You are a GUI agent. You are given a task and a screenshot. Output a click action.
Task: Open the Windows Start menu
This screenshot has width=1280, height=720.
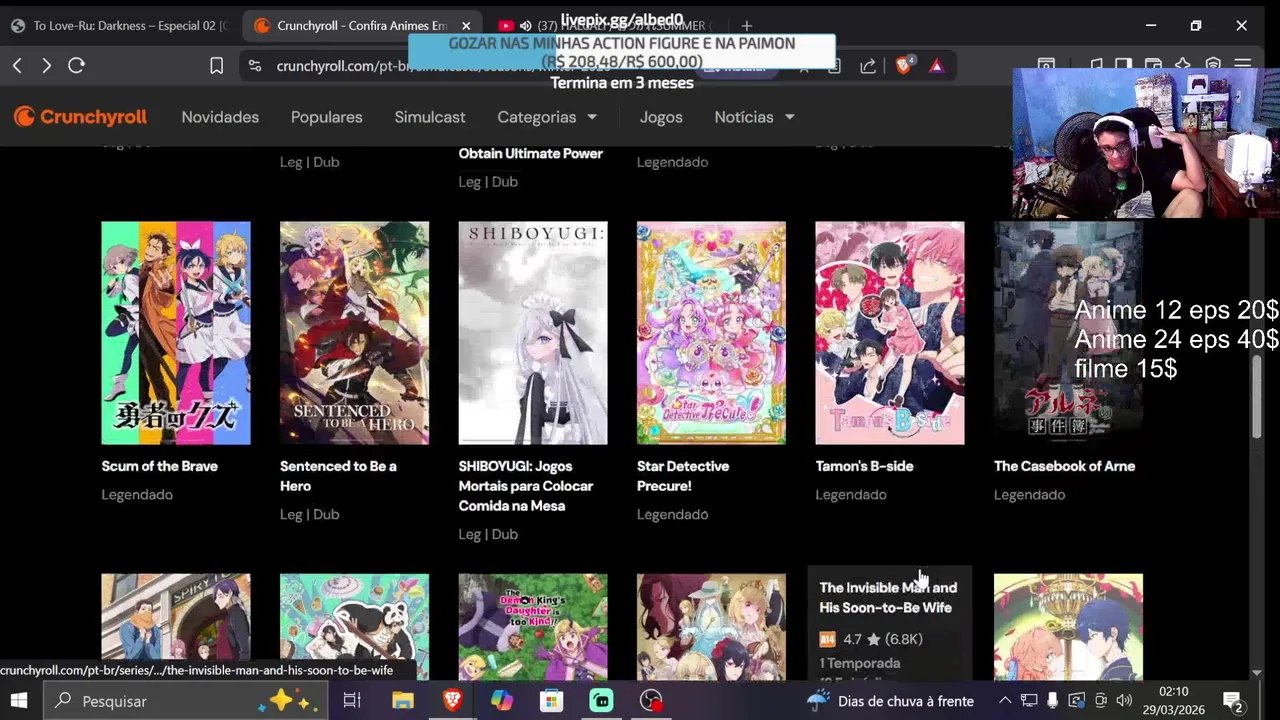point(19,701)
